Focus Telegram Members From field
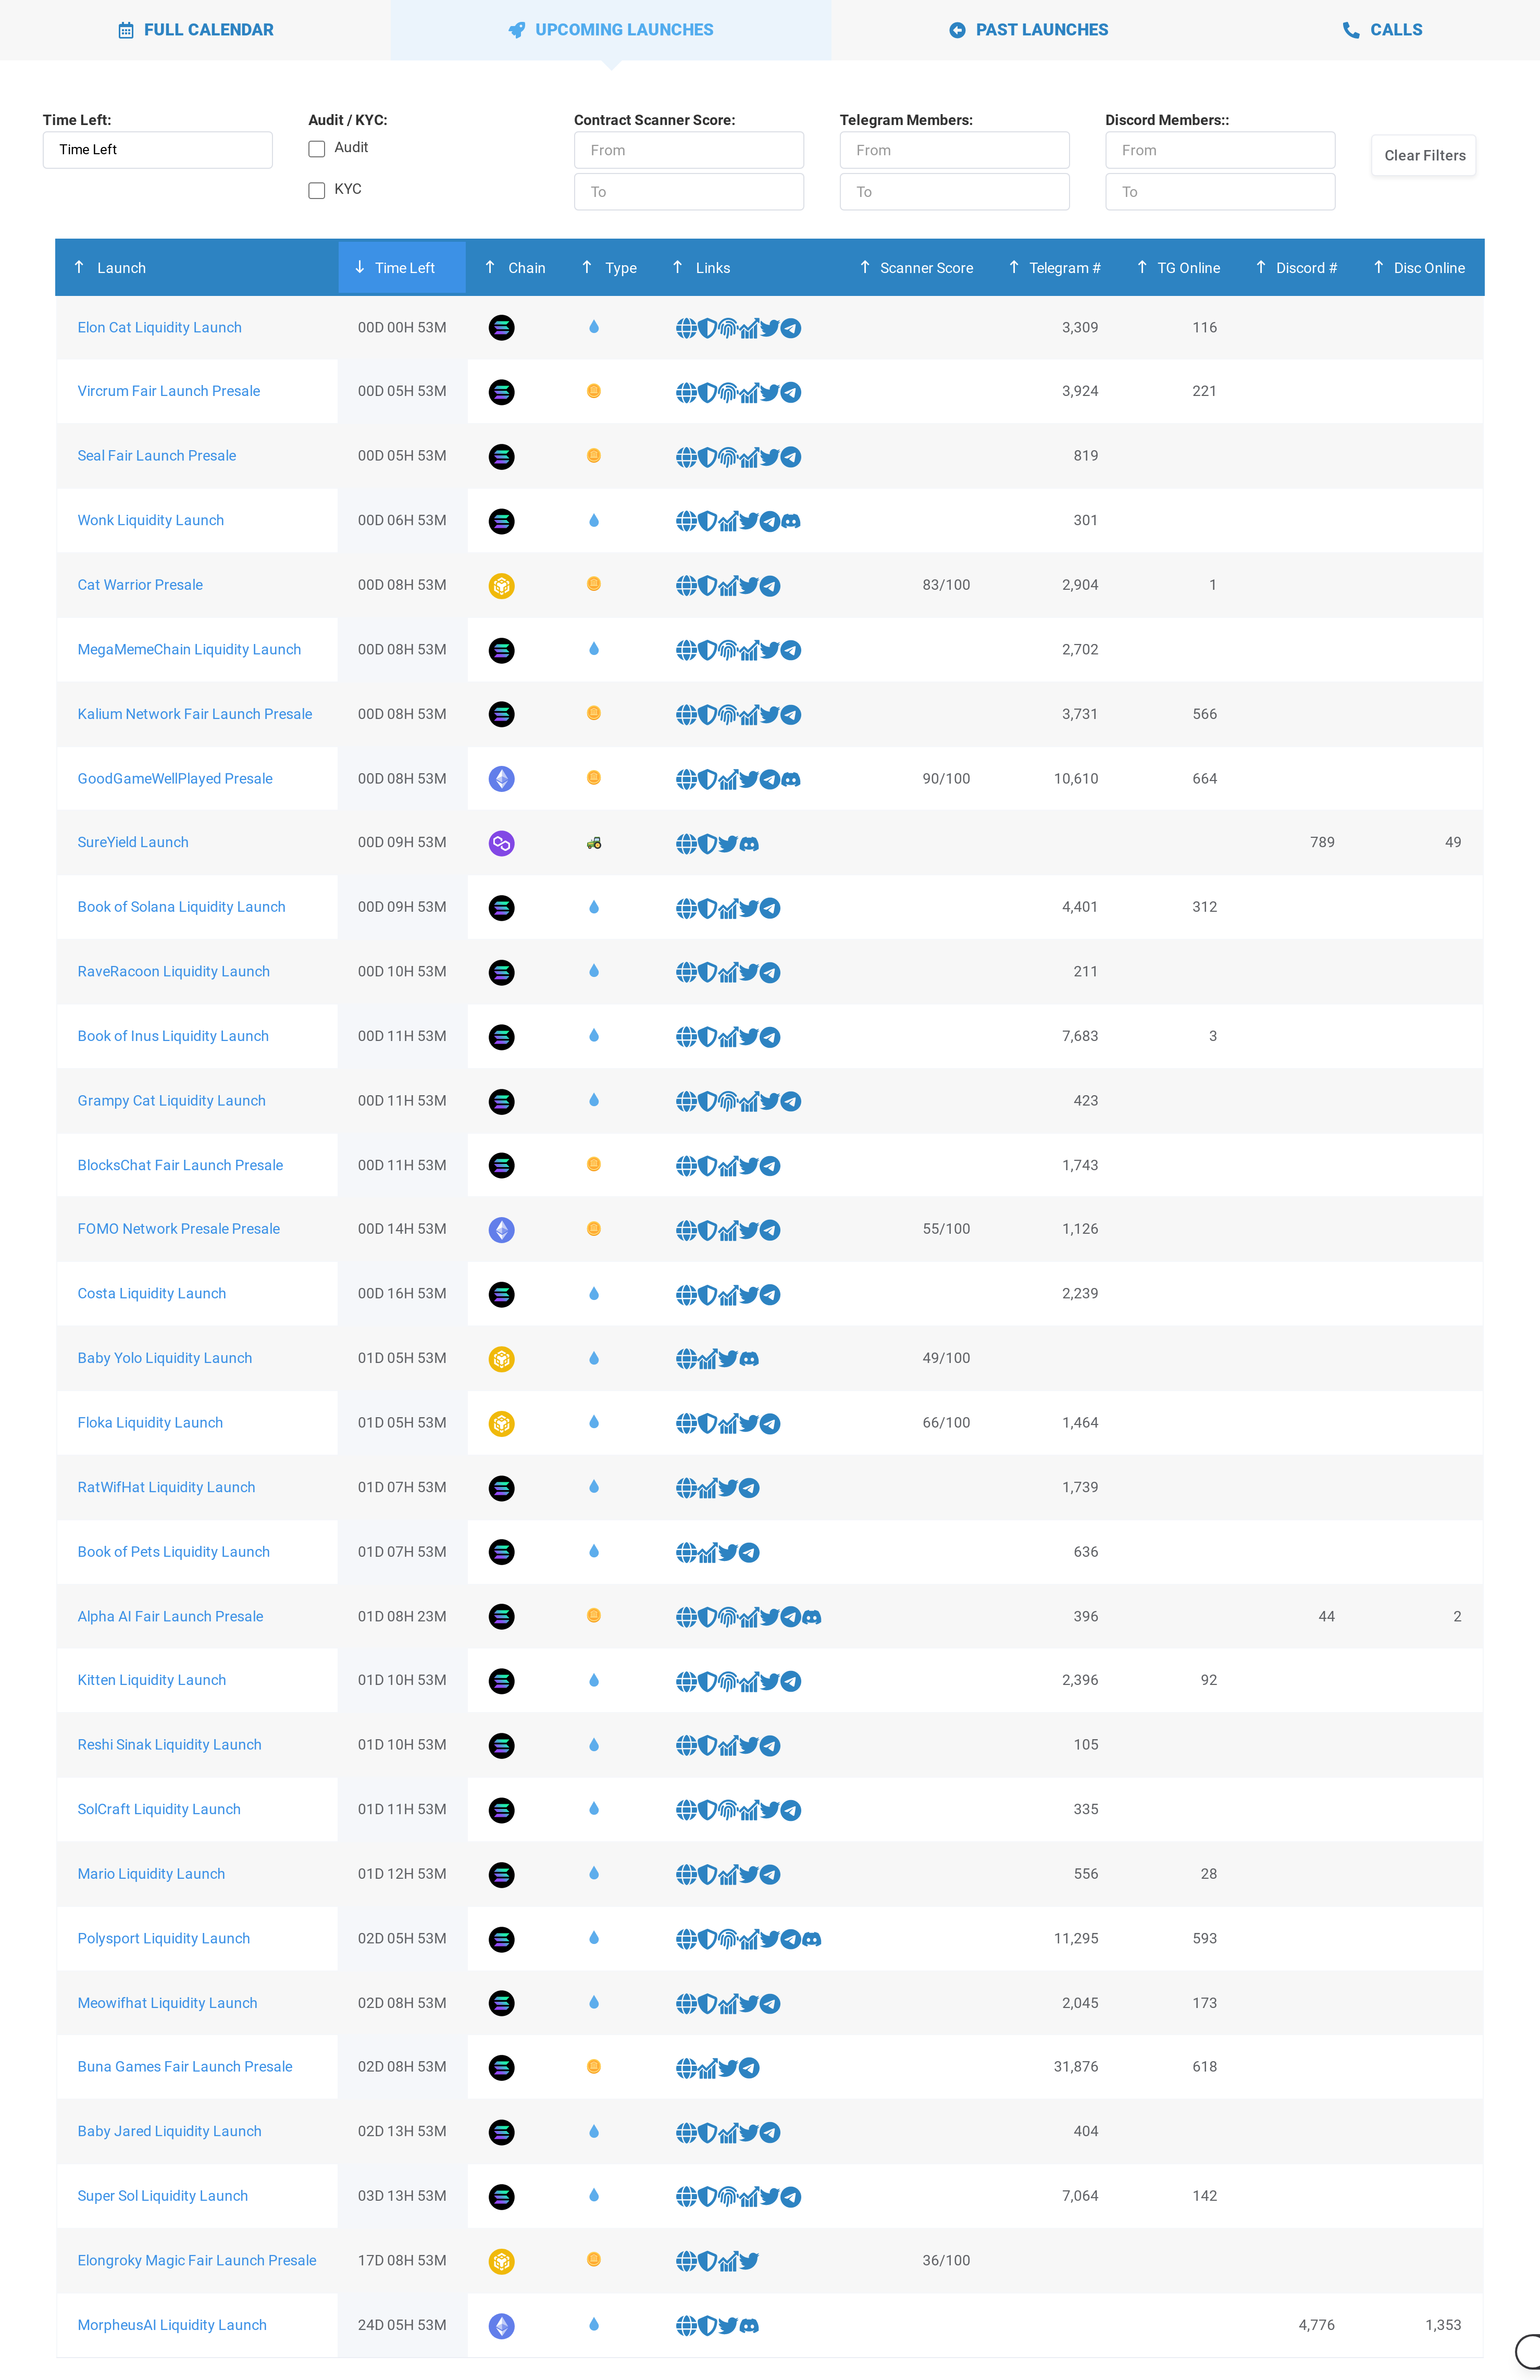The height and width of the screenshot is (2380, 1540). point(955,150)
